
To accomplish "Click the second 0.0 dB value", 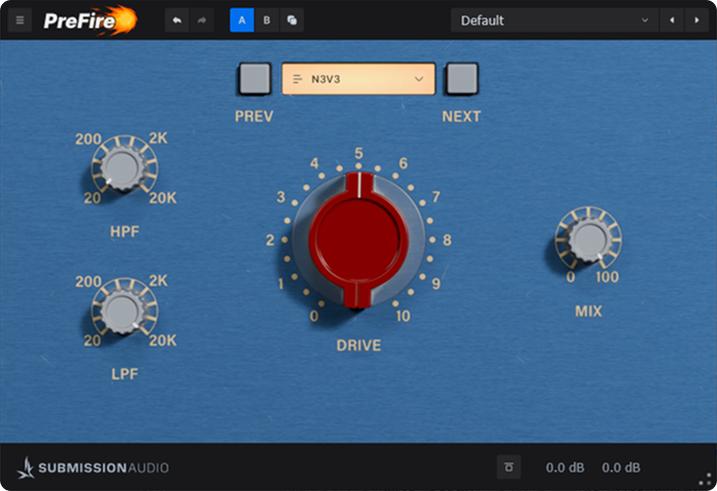I will pos(621,468).
